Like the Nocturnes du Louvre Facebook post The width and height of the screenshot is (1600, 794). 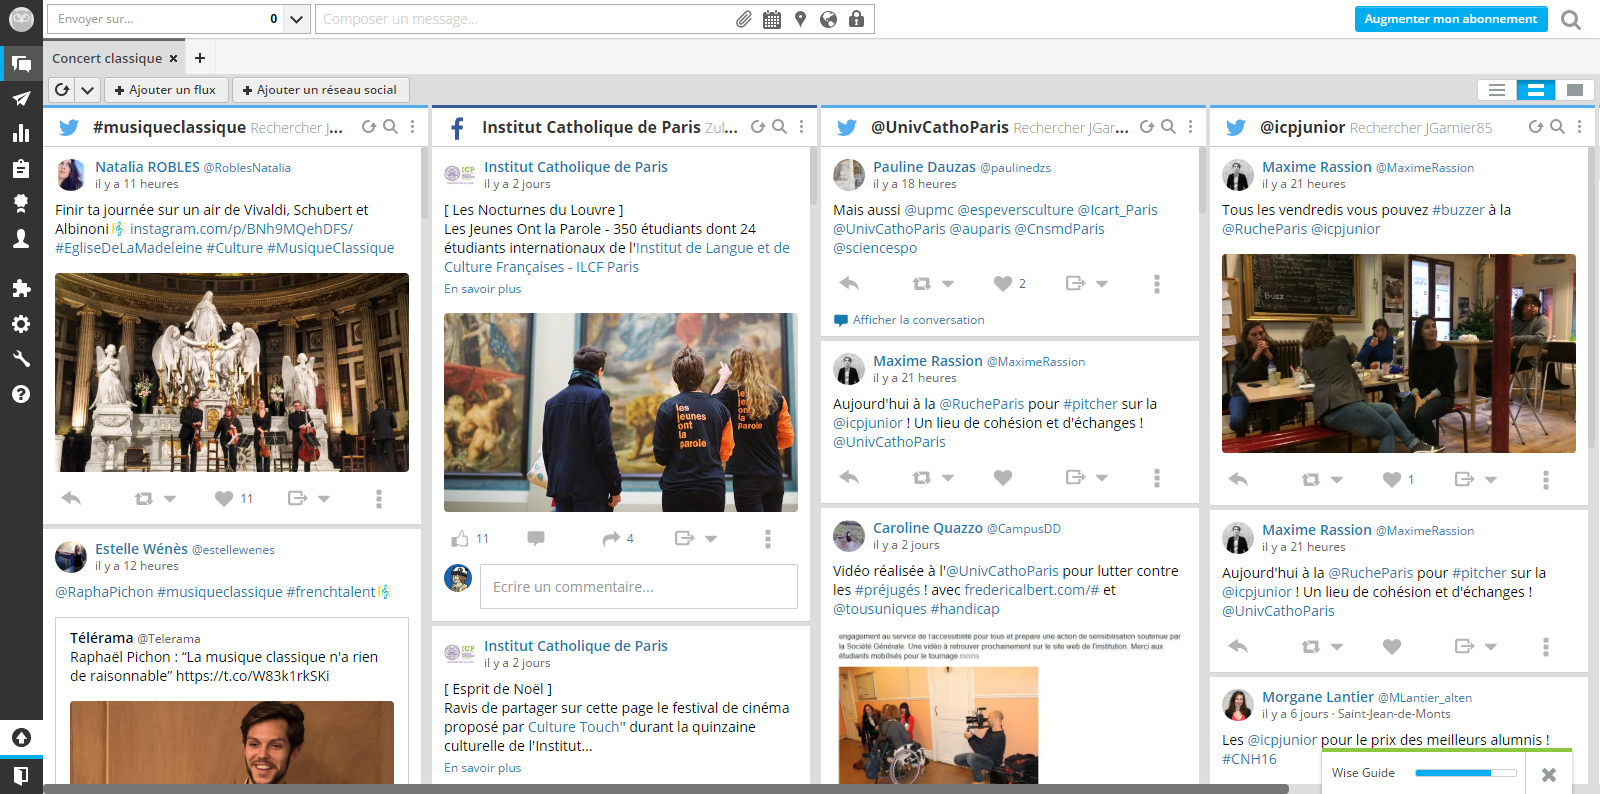(x=459, y=539)
